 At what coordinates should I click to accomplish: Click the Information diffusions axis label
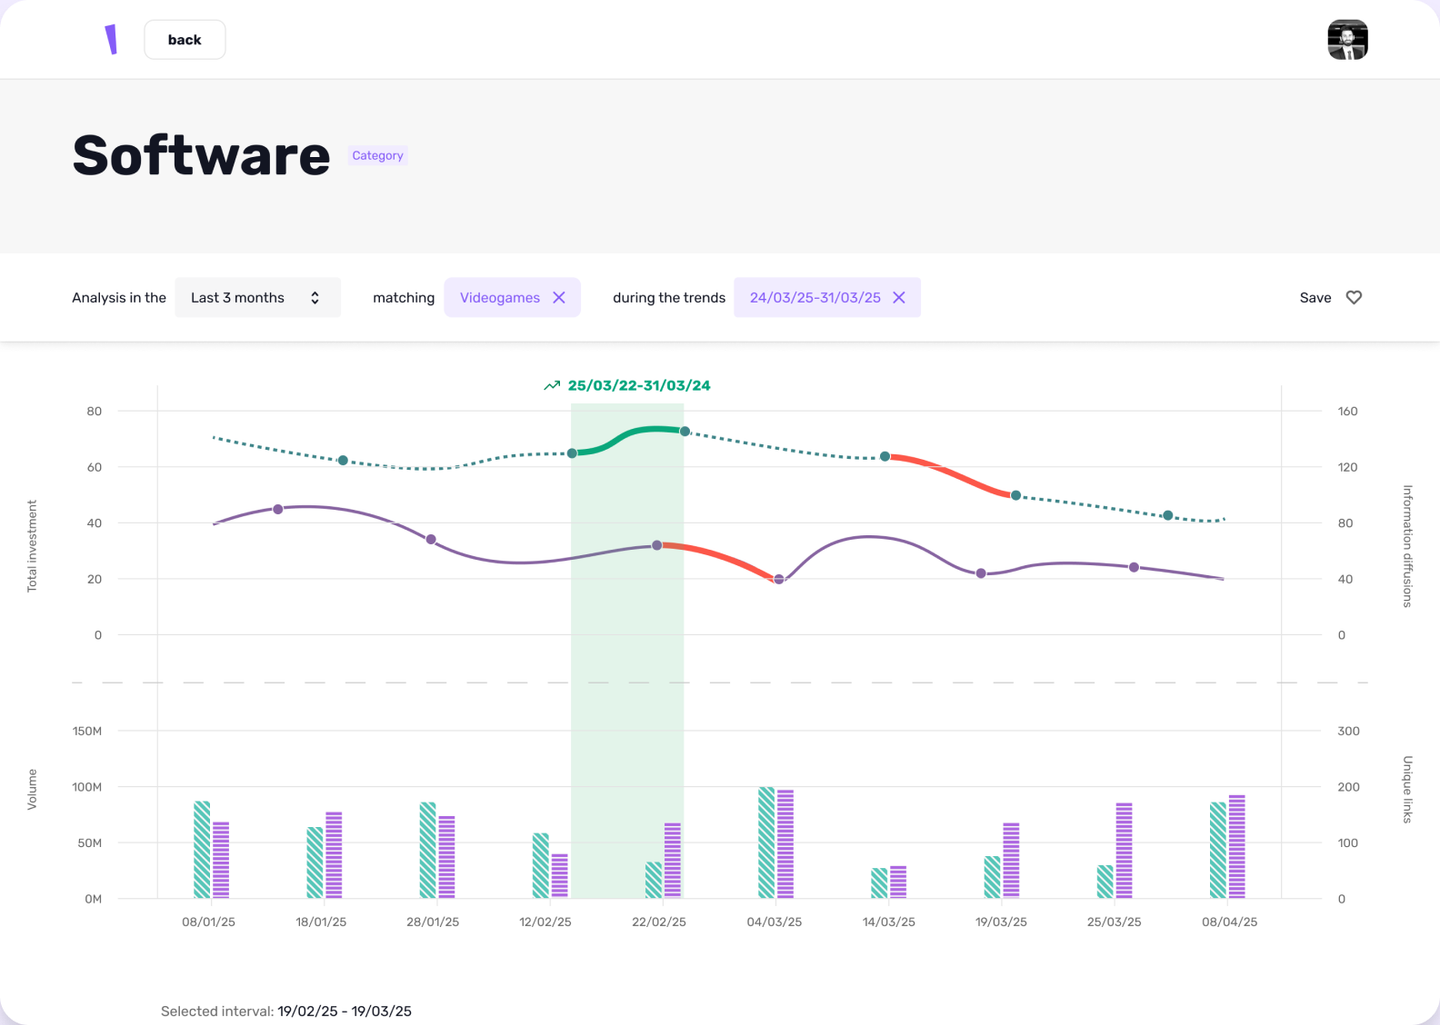pos(1407,546)
